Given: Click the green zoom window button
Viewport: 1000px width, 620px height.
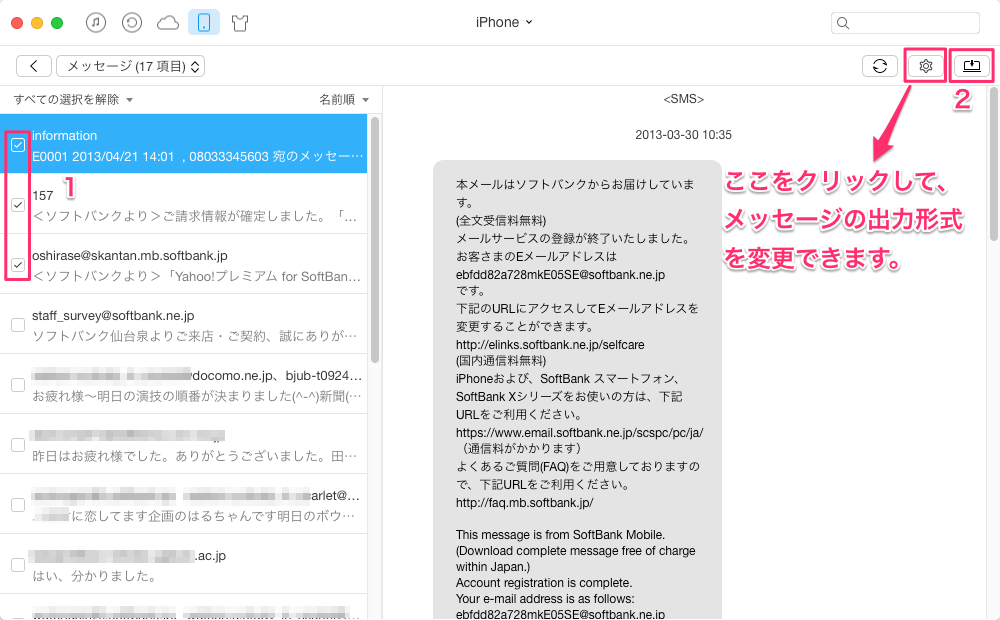Looking at the screenshot, I should pyautogui.click(x=57, y=23).
